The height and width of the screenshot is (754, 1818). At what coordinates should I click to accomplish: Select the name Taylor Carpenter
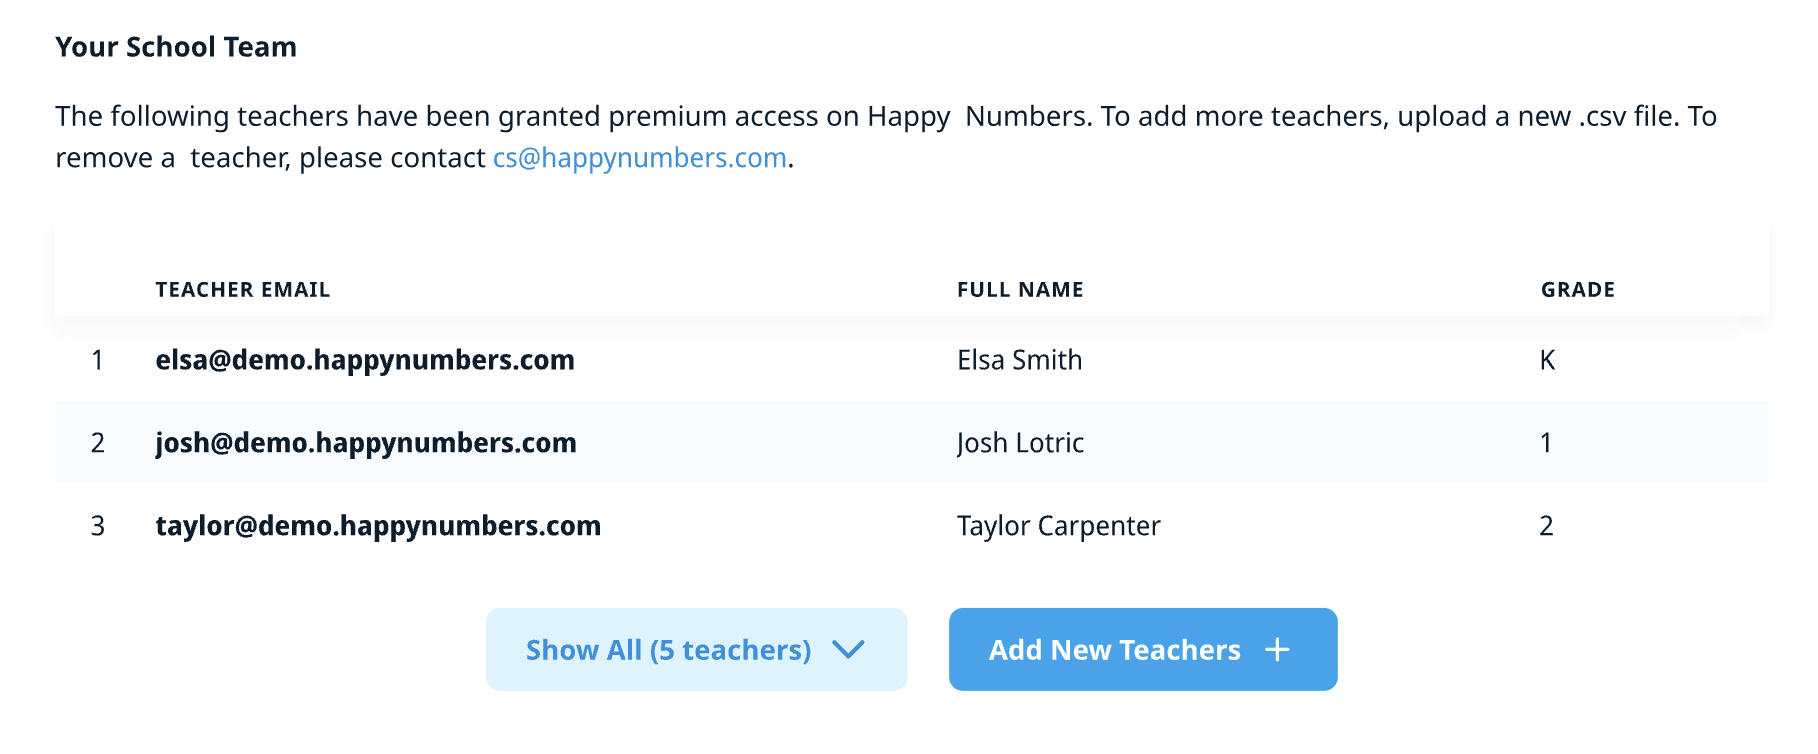click(x=1058, y=526)
